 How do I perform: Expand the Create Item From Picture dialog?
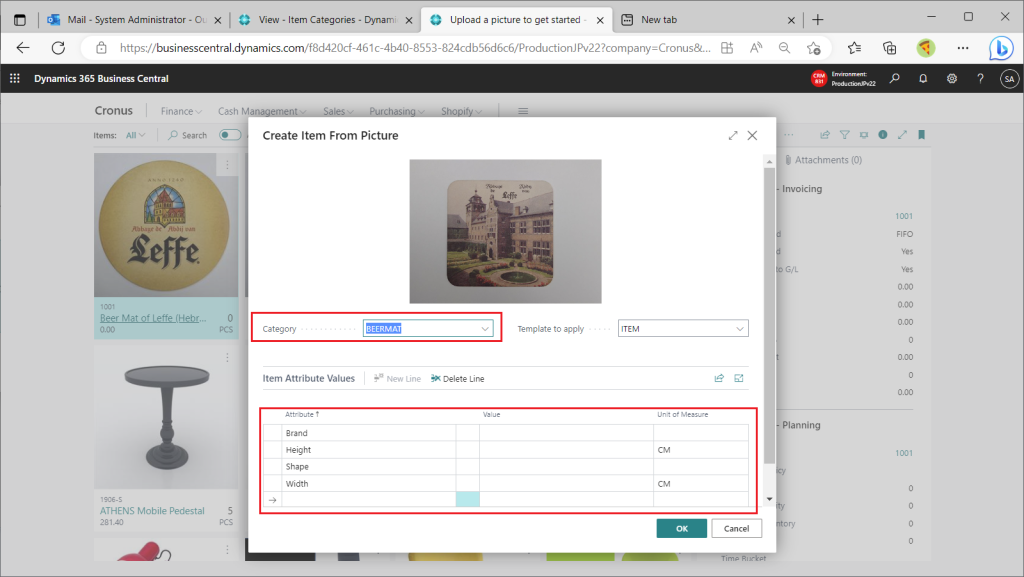(x=733, y=135)
